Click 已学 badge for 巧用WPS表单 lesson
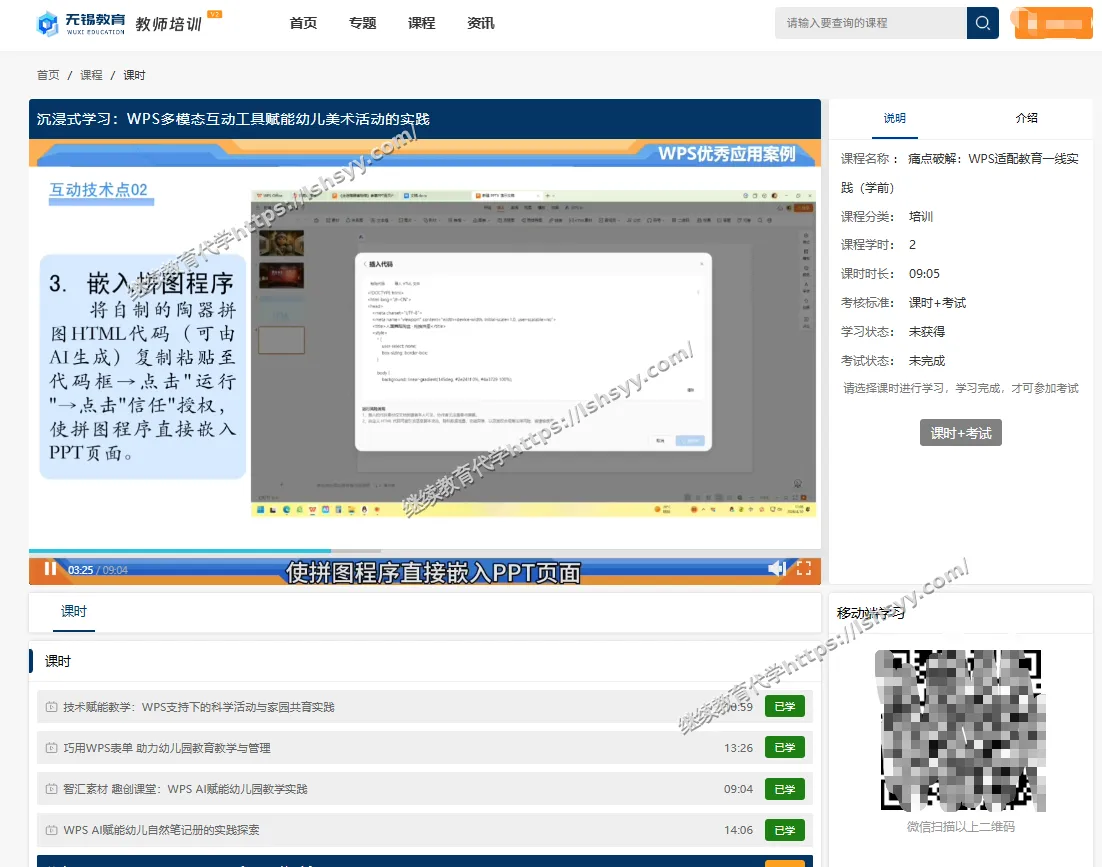 point(784,748)
